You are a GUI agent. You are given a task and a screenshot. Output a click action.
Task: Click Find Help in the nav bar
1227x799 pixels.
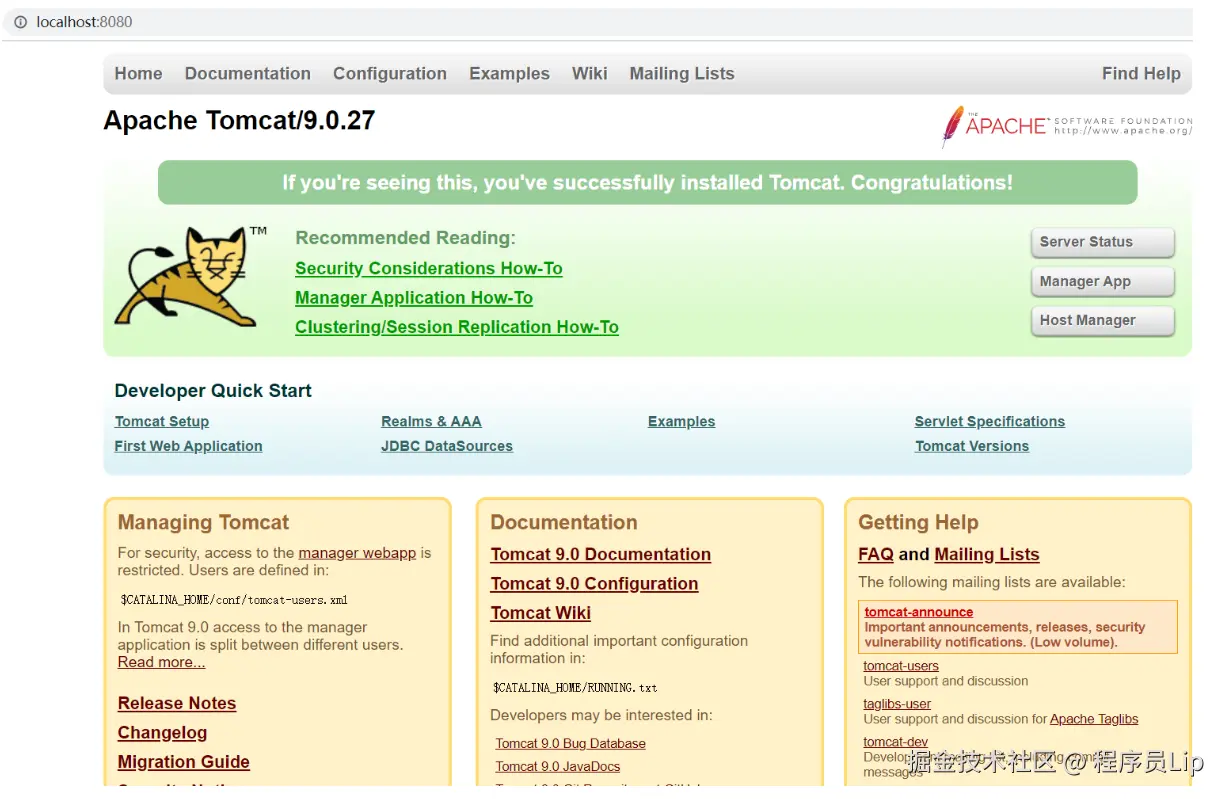pyautogui.click(x=1141, y=74)
